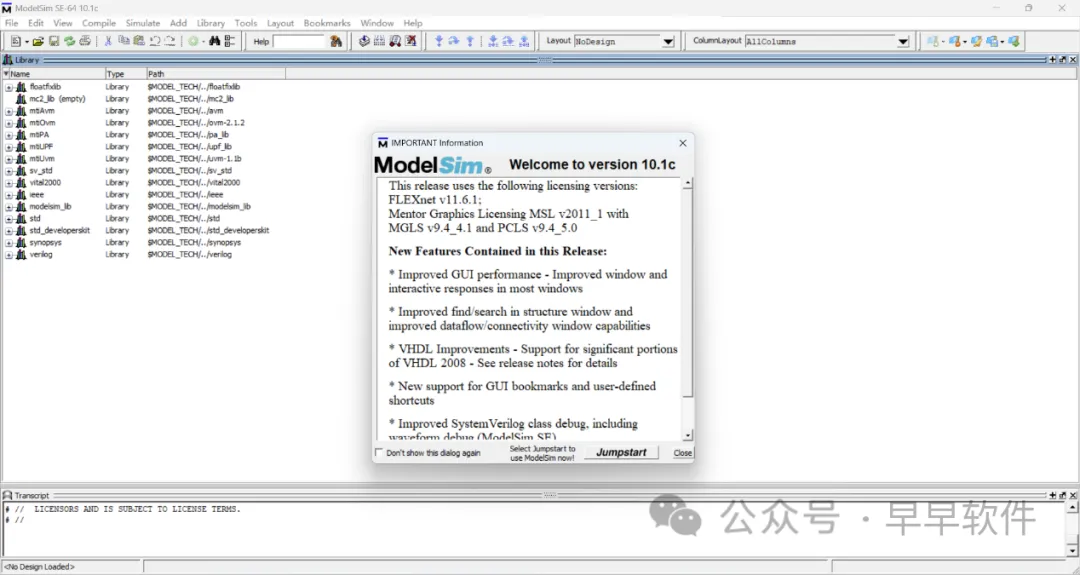
Task: Click the green Reload arrows icon
Action: [x=70, y=41]
